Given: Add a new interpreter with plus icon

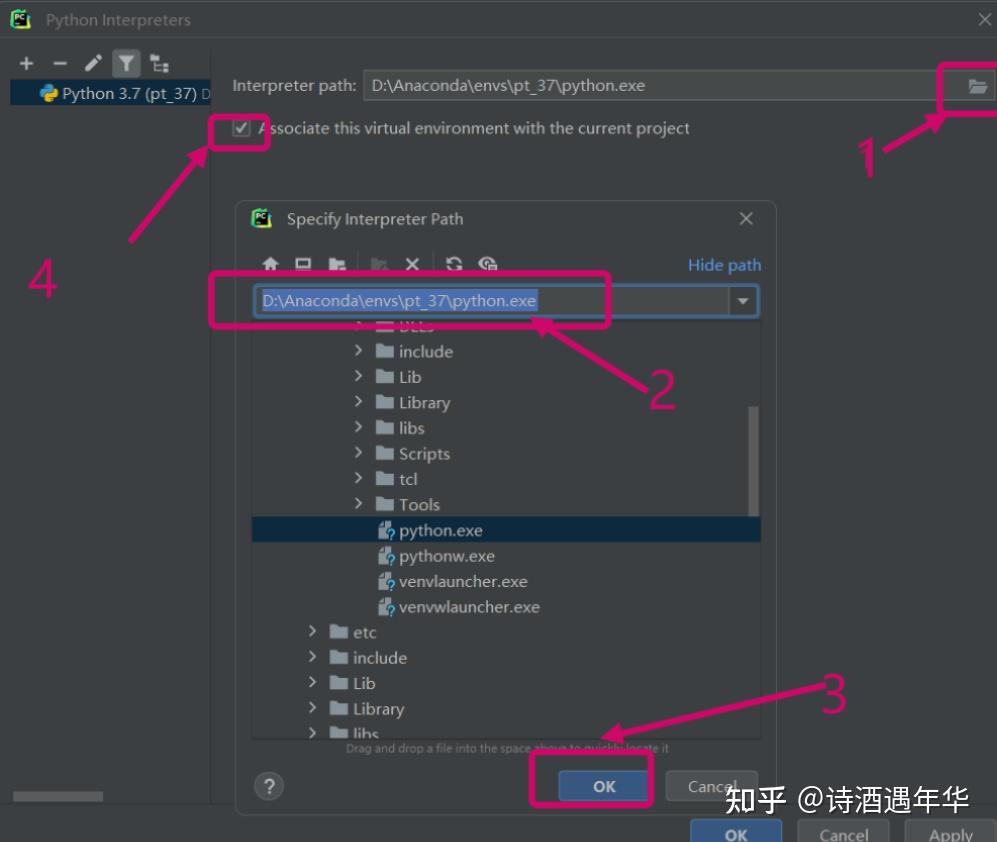Looking at the screenshot, I should pyautogui.click(x=26, y=63).
